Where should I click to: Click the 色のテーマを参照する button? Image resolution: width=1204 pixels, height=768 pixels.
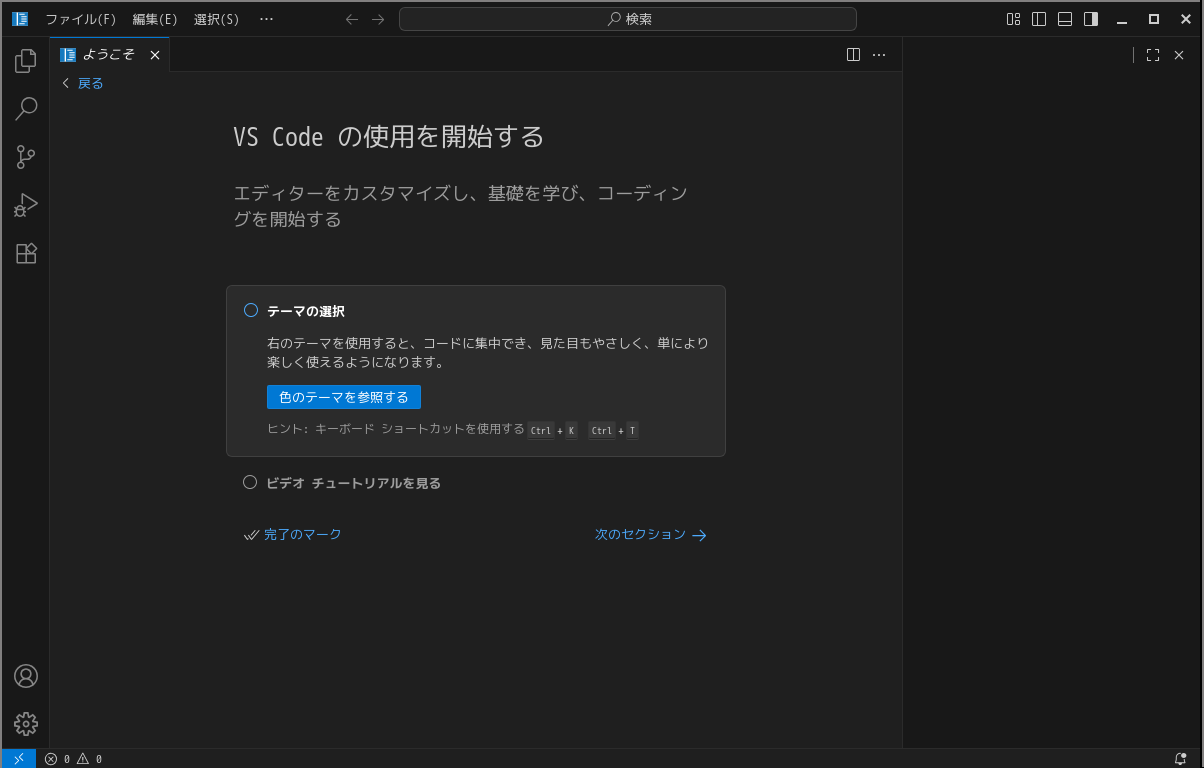click(344, 397)
